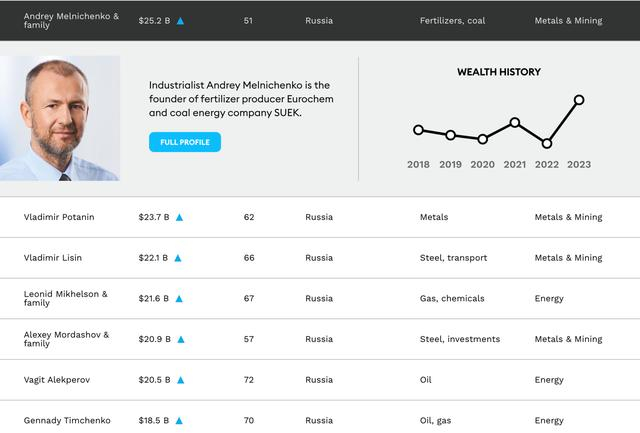Click blue up arrow beside $25.2 B
This screenshot has width=640, height=433.
pyautogui.click(x=180, y=20)
